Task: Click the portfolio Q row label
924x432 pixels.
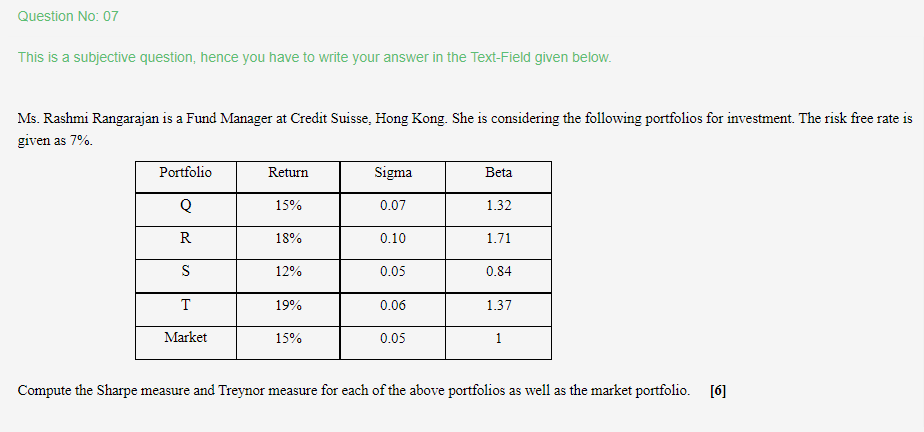Action: 186,206
